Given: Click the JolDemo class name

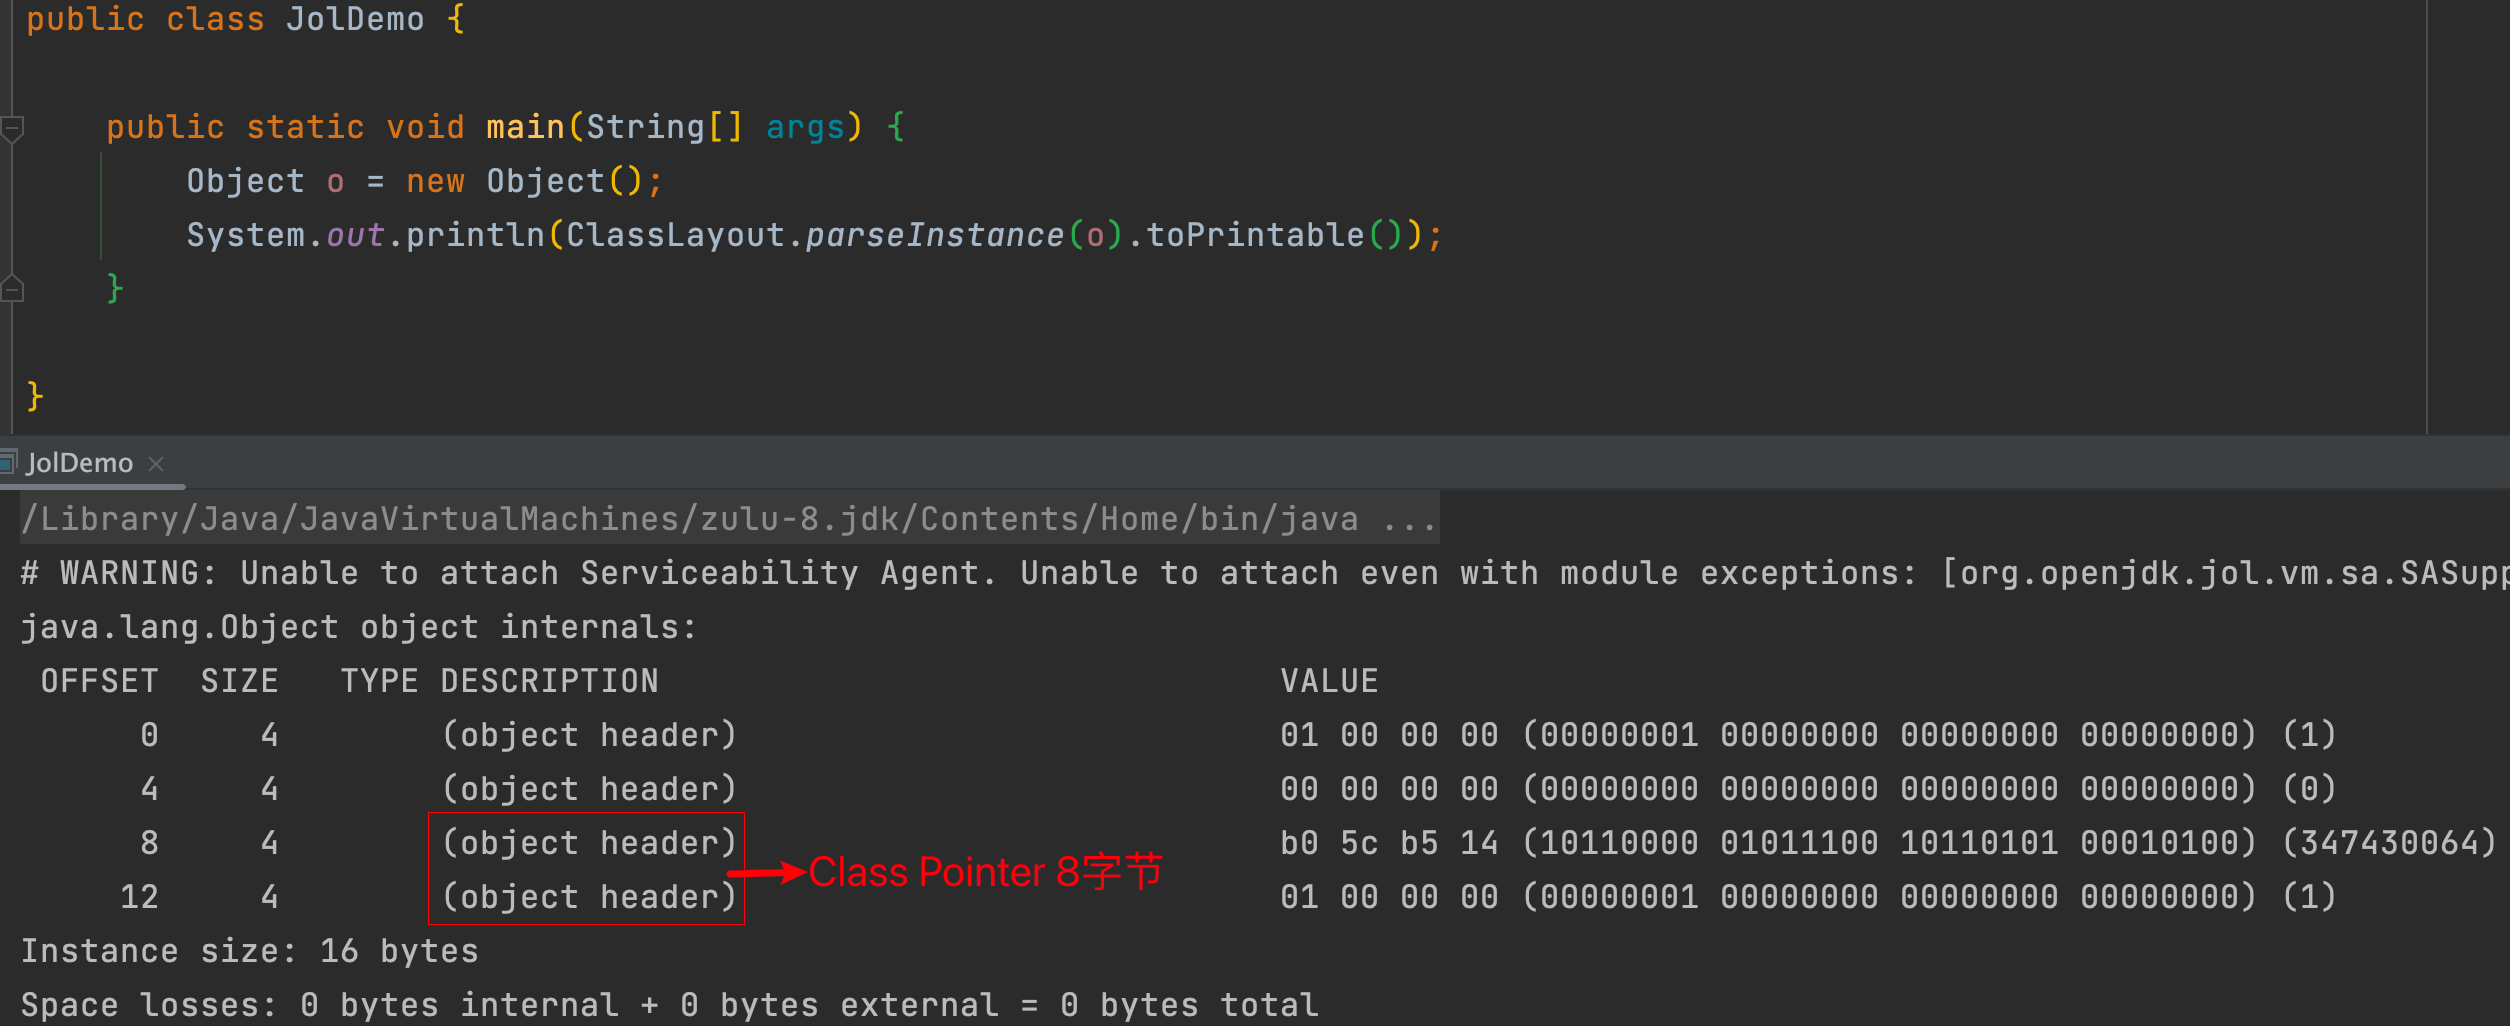Looking at the screenshot, I should 355,19.
